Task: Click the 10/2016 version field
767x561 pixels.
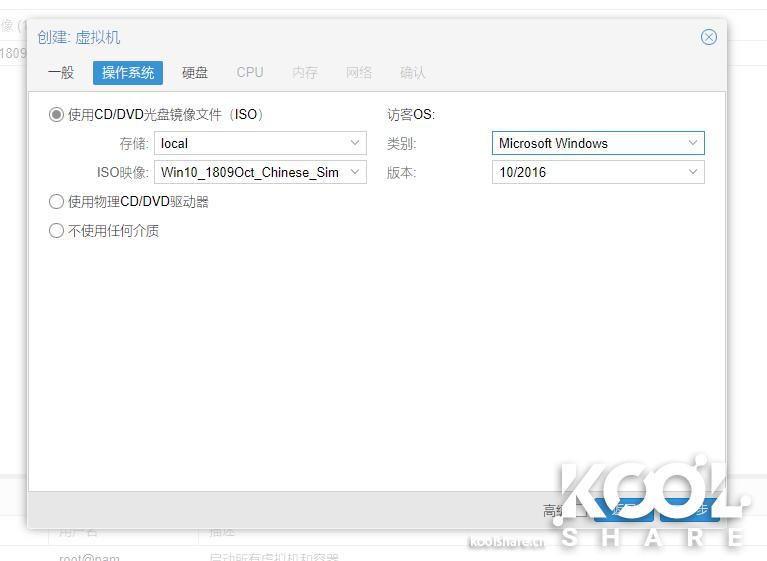Action: pos(598,172)
